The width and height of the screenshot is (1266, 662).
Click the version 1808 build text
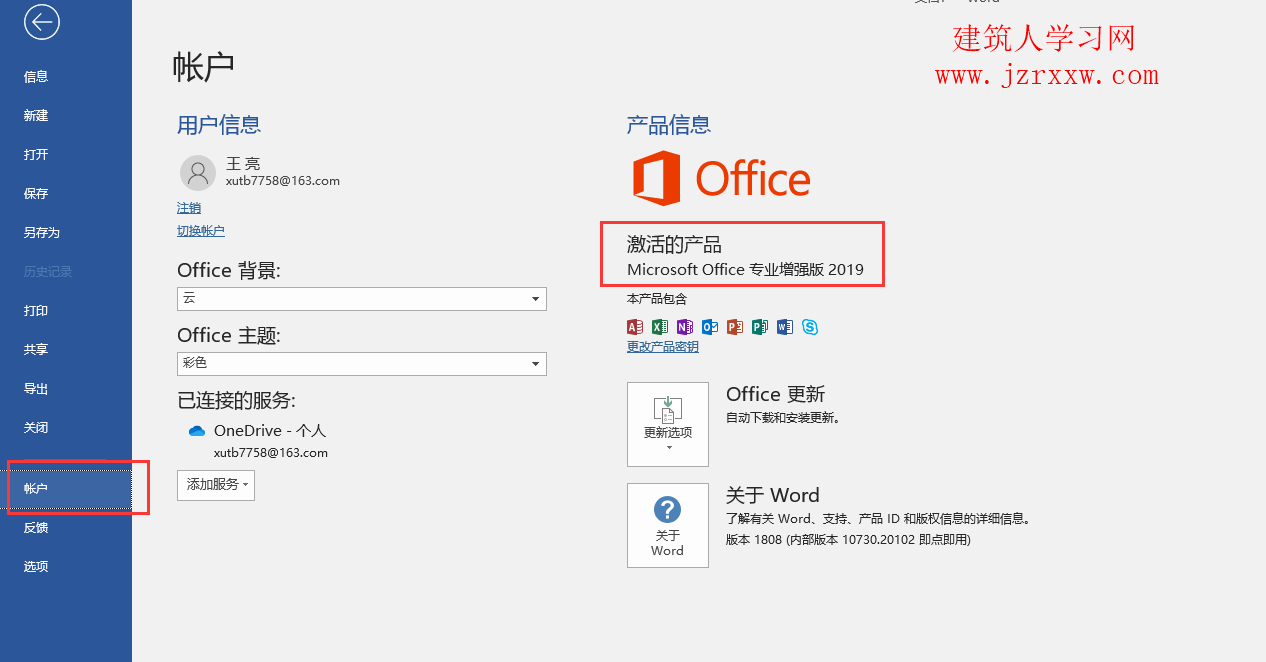click(848, 540)
